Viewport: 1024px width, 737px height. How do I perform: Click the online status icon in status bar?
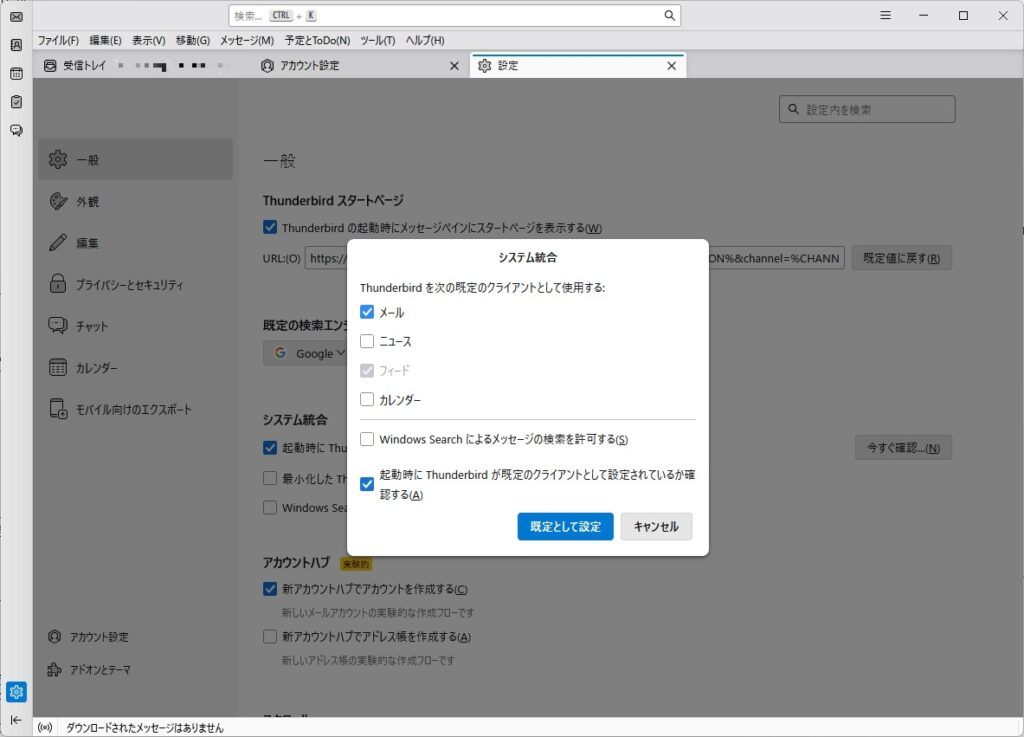(45, 727)
